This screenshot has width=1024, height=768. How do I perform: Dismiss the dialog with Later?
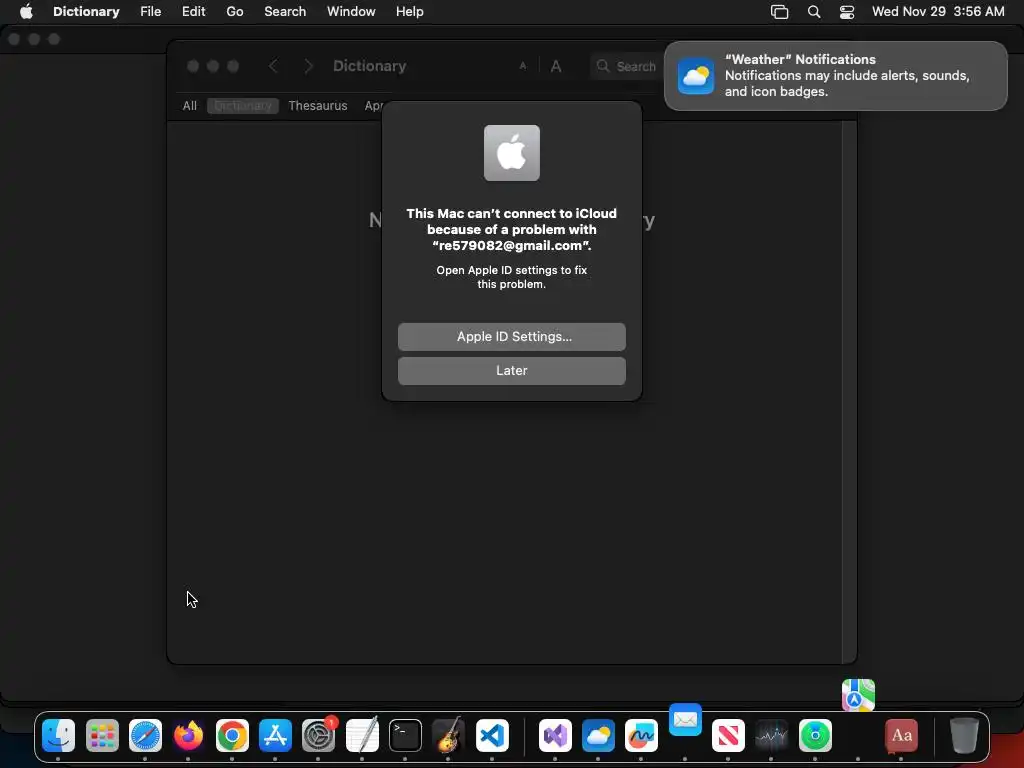[511, 371]
